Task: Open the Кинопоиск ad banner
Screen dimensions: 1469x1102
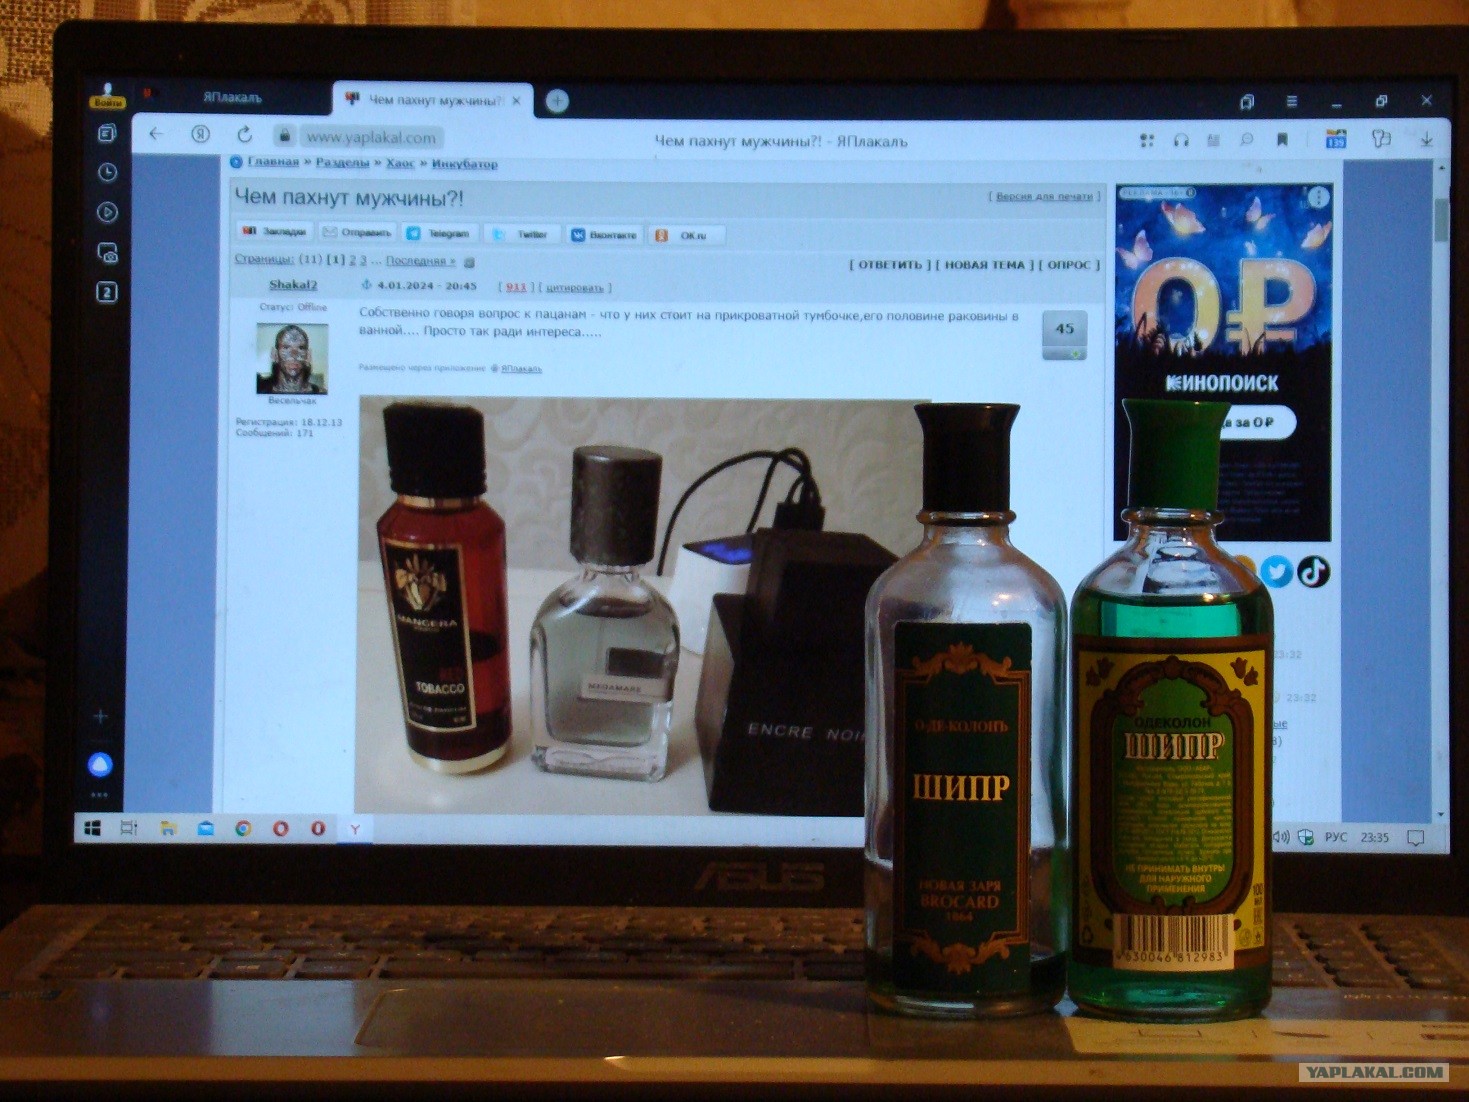Action: point(1223,363)
